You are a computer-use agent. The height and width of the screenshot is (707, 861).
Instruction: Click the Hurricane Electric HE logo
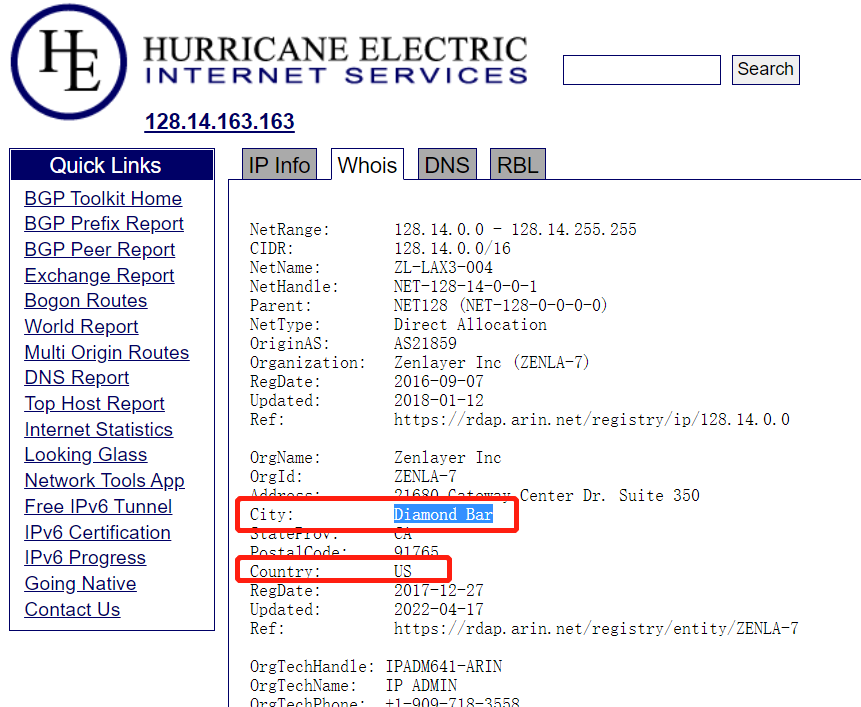click(x=69, y=61)
